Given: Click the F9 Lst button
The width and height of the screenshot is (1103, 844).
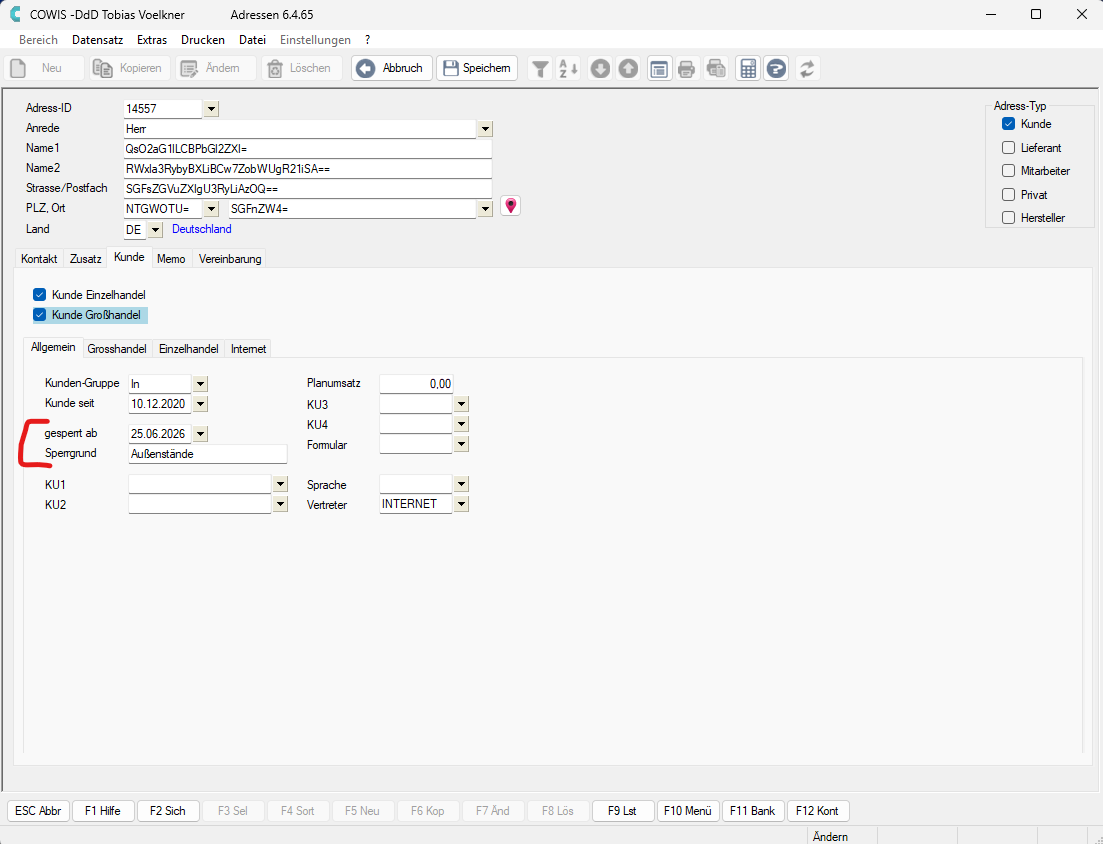Looking at the screenshot, I should 623,811.
